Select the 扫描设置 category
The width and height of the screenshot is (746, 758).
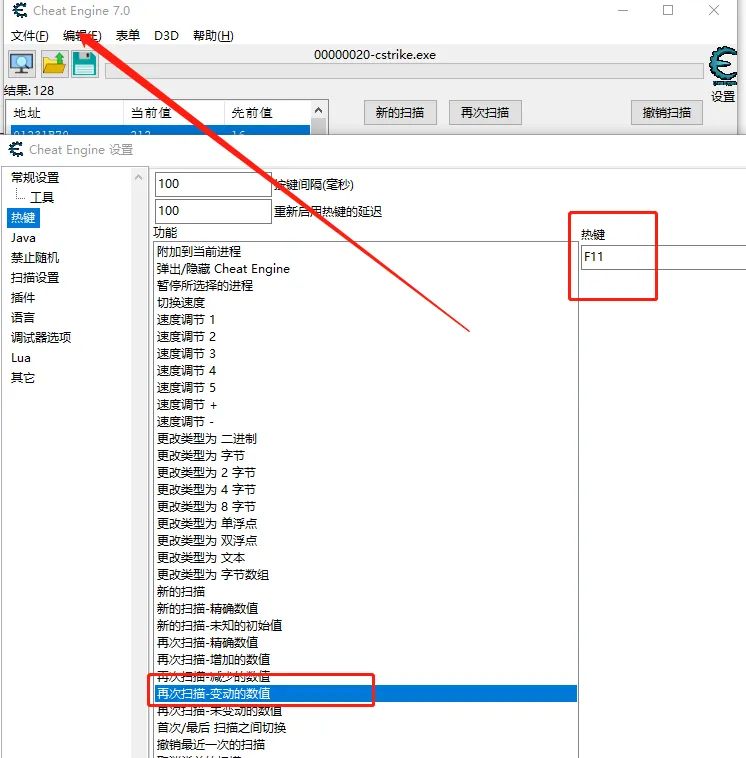click(x=35, y=277)
